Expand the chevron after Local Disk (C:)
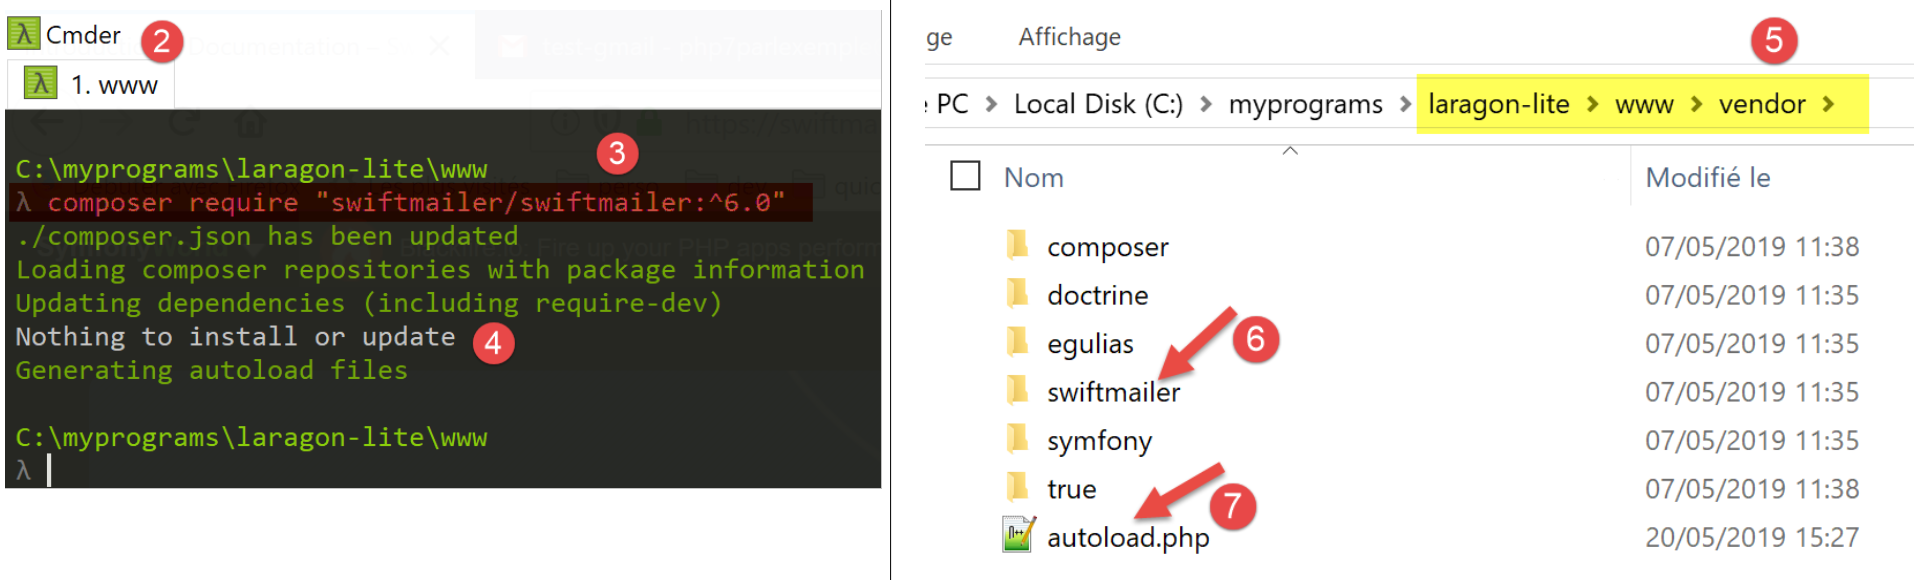This screenshot has height=580, width=1914. [1206, 104]
